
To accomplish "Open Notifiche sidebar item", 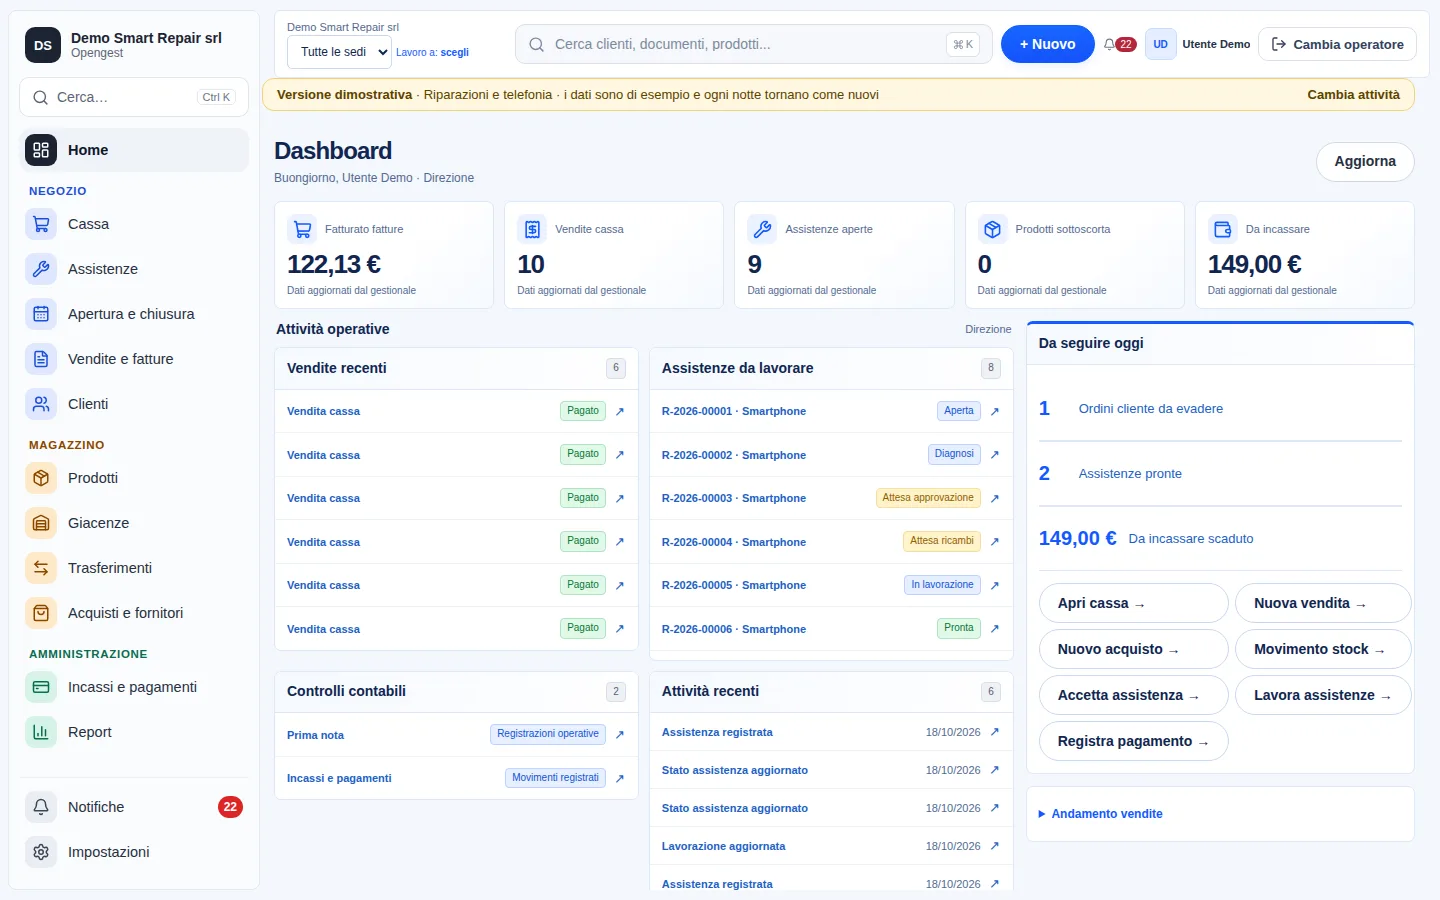I will pos(134,807).
